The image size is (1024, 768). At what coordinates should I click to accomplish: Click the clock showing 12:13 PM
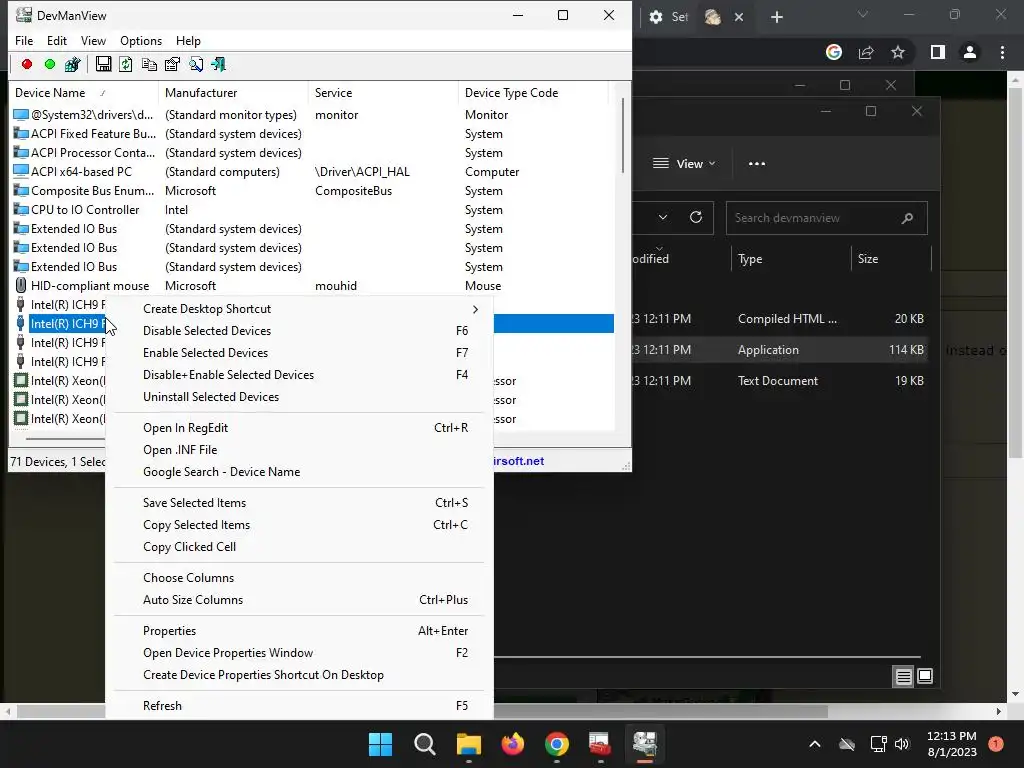coord(952,736)
